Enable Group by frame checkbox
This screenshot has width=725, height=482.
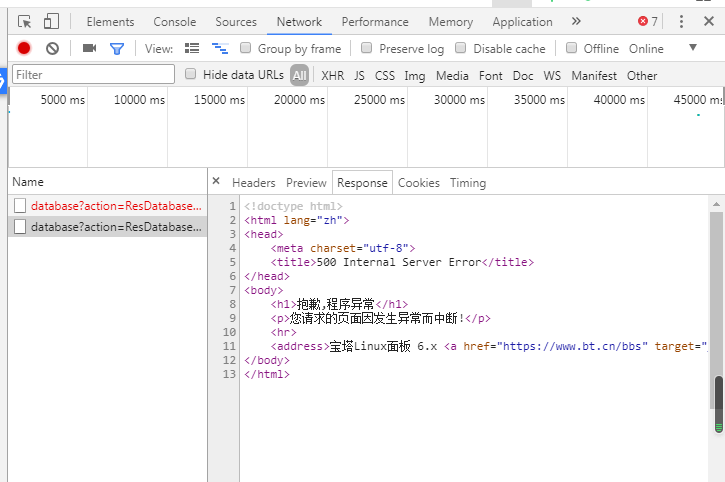(246, 48)
